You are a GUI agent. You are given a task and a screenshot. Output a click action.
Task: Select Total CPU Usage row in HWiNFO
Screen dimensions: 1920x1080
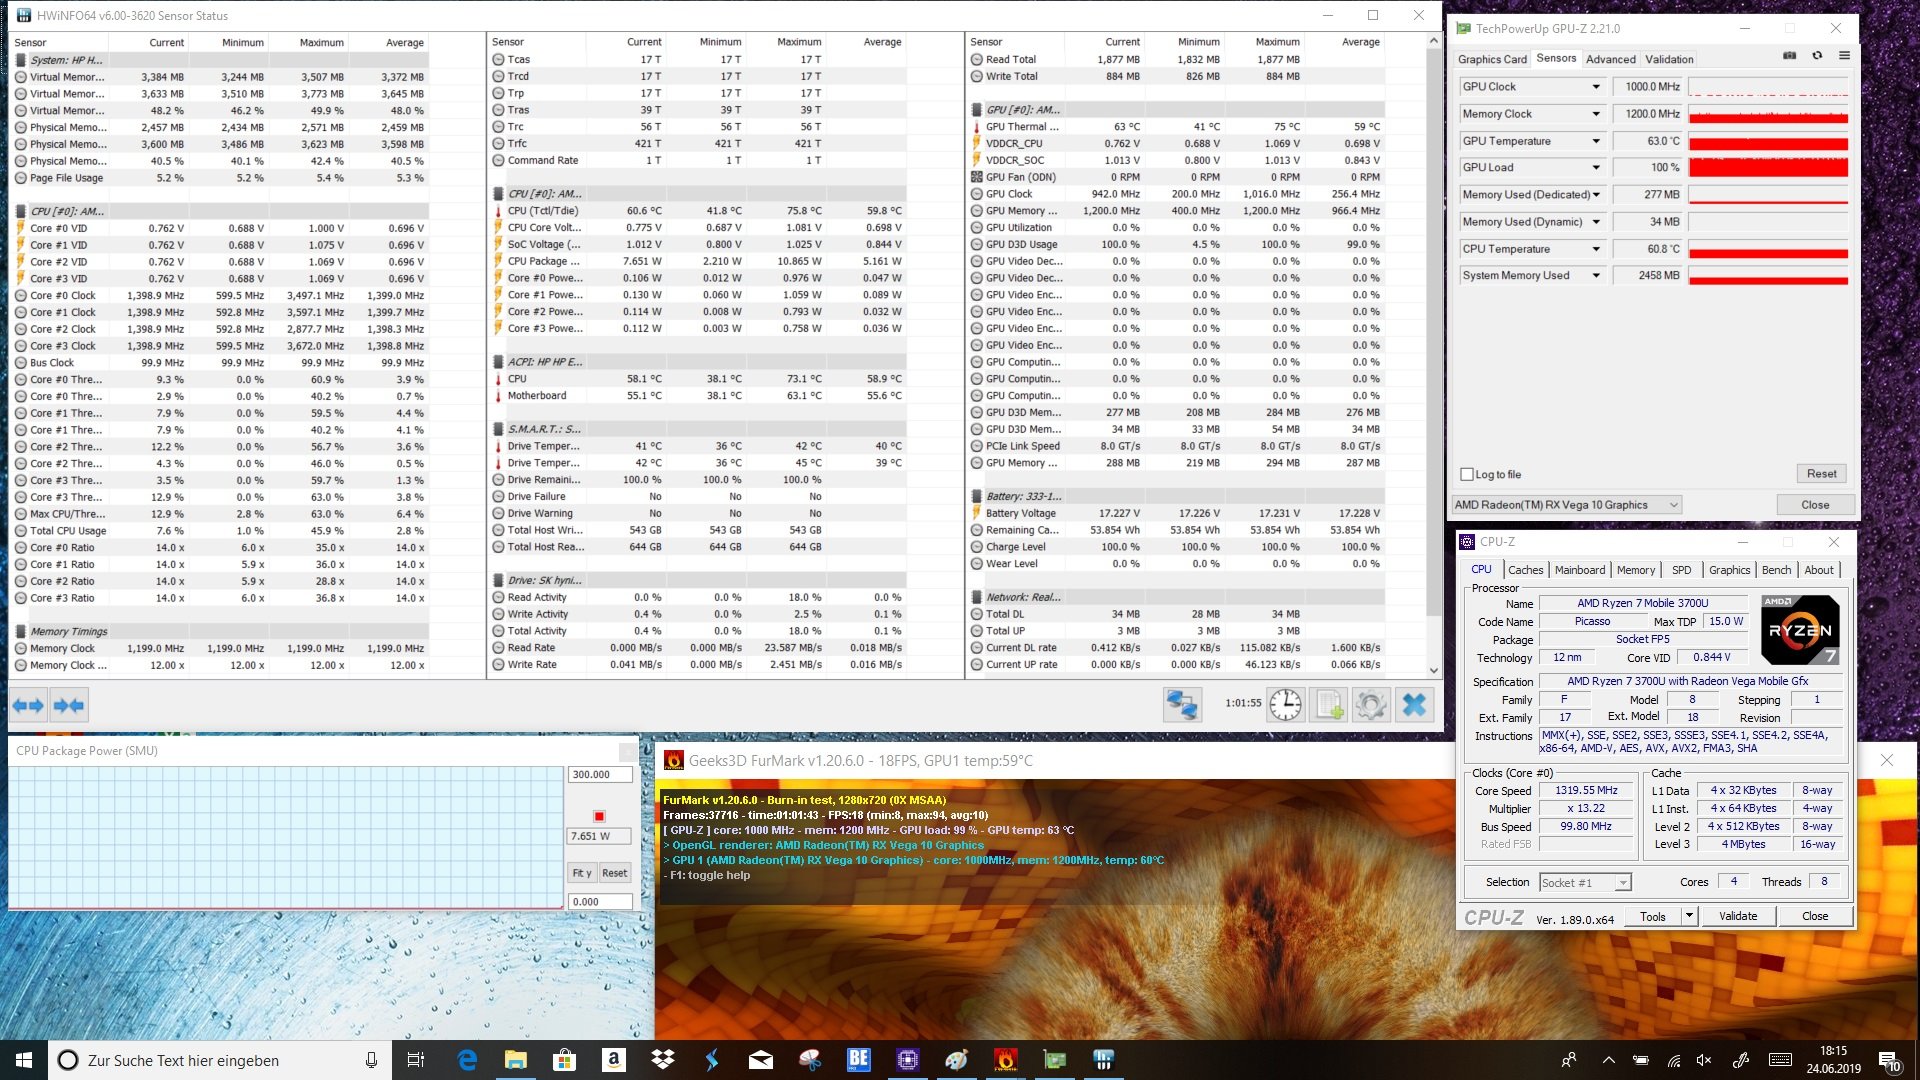coord(220,531)
